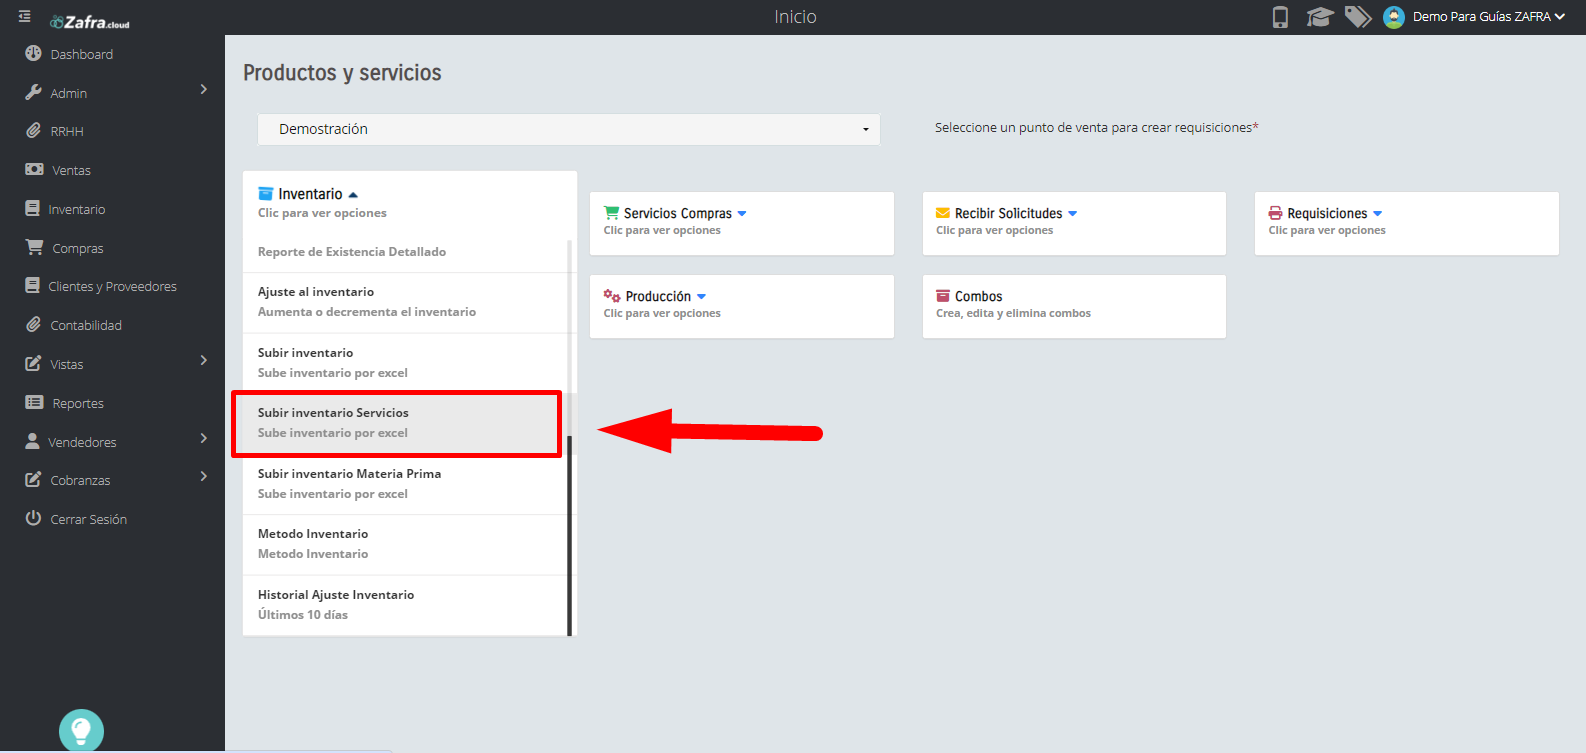Click the Combos archive icon
The height and width of the screenshot is (753, 1586).
pos(943,295)
